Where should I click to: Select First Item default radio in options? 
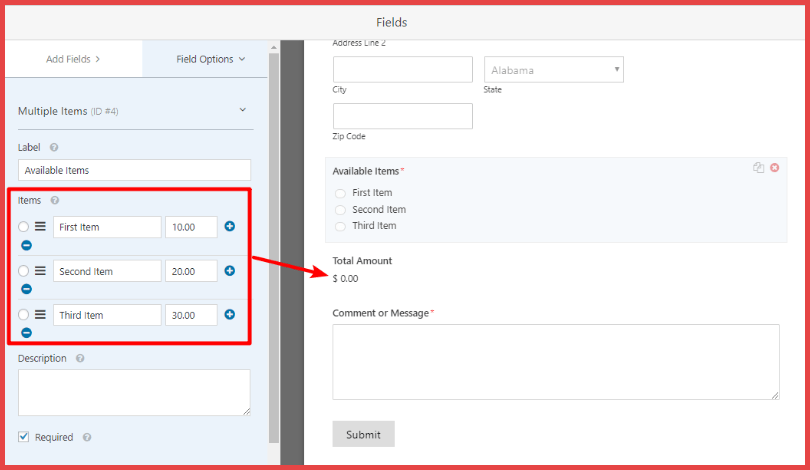pyautogui.click(x=24, y=227)
